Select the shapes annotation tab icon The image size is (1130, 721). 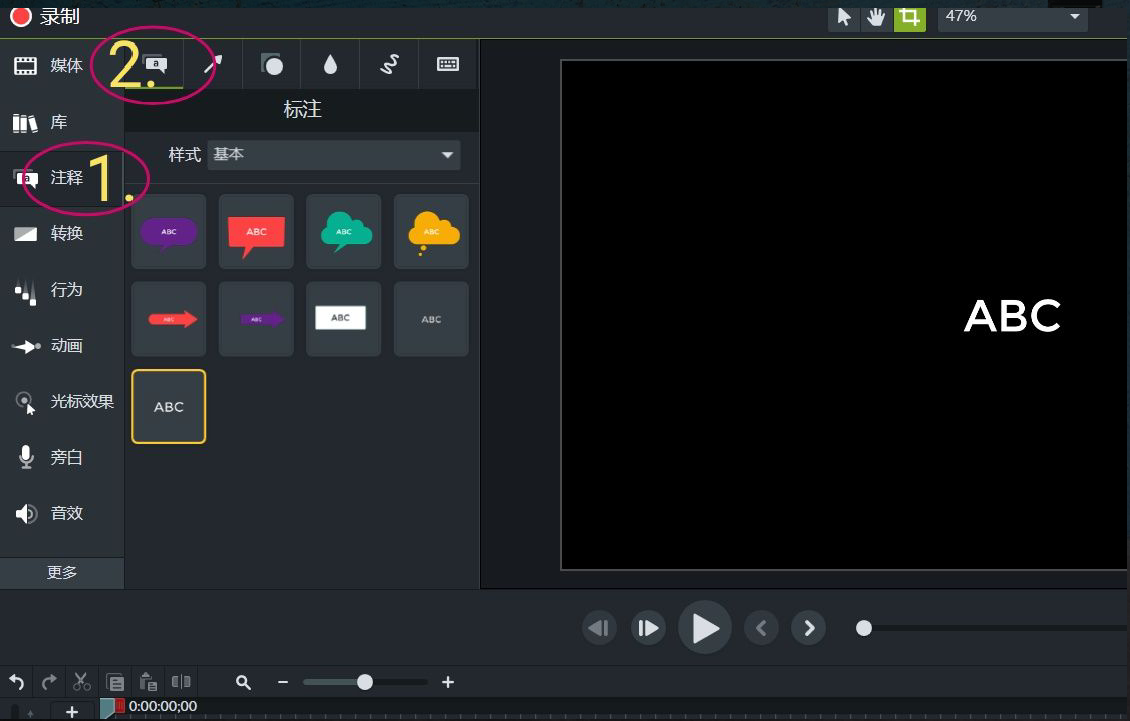(272, 65)
